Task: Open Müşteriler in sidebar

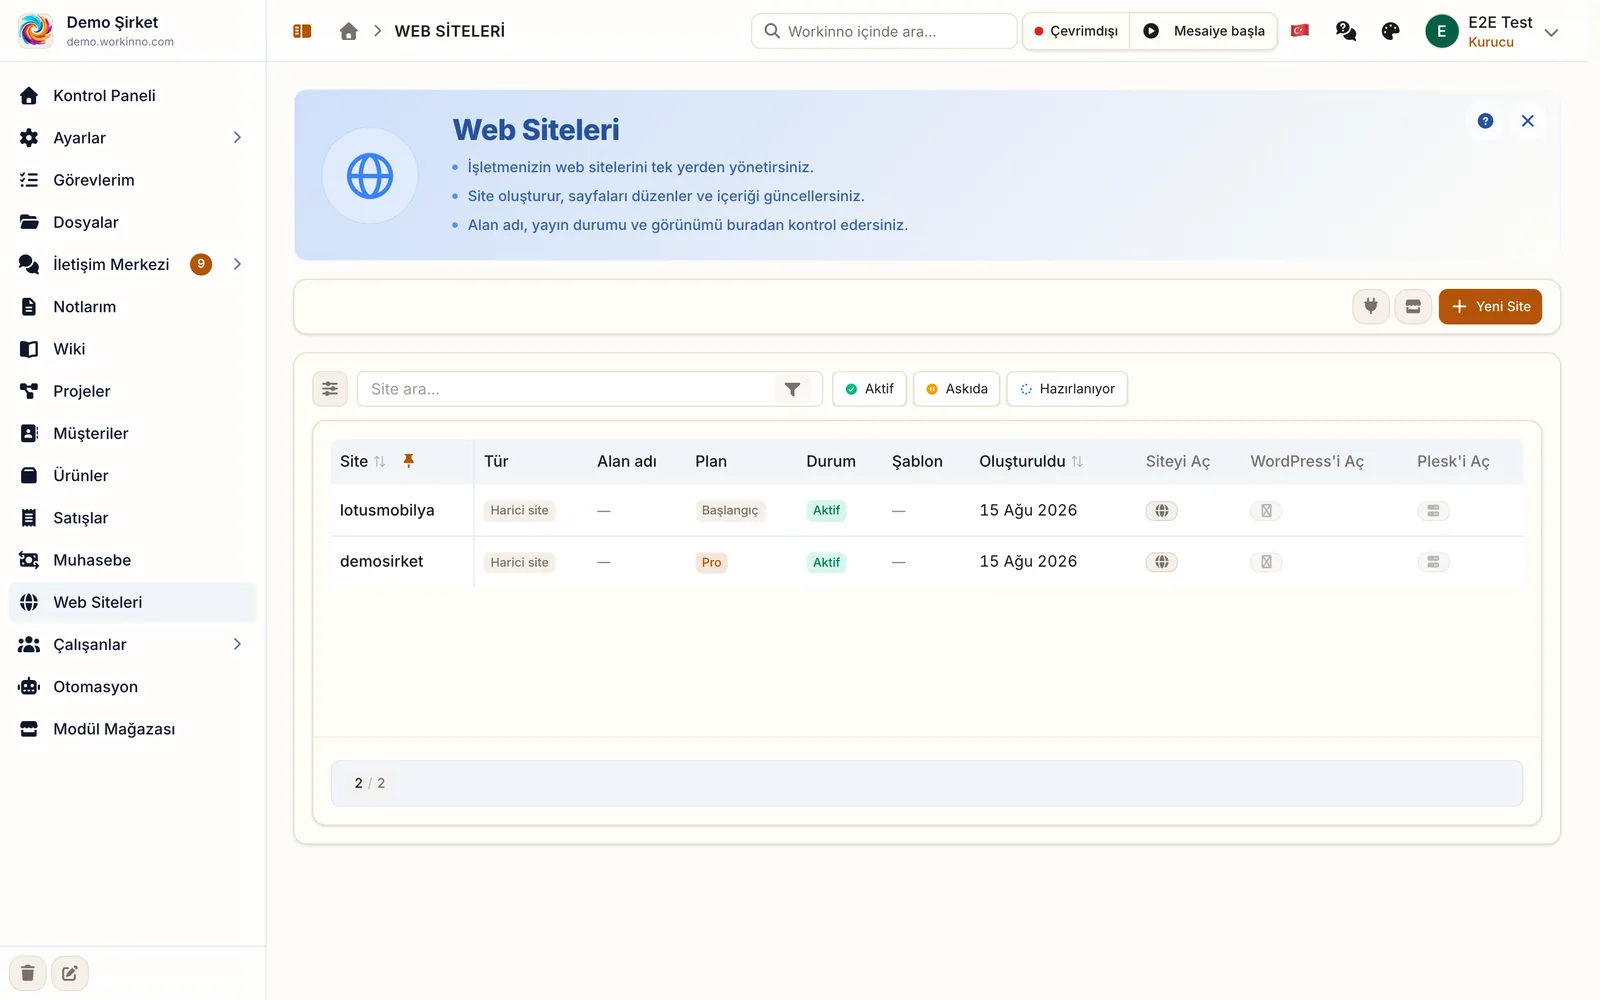Action: (x=132, y=433)
